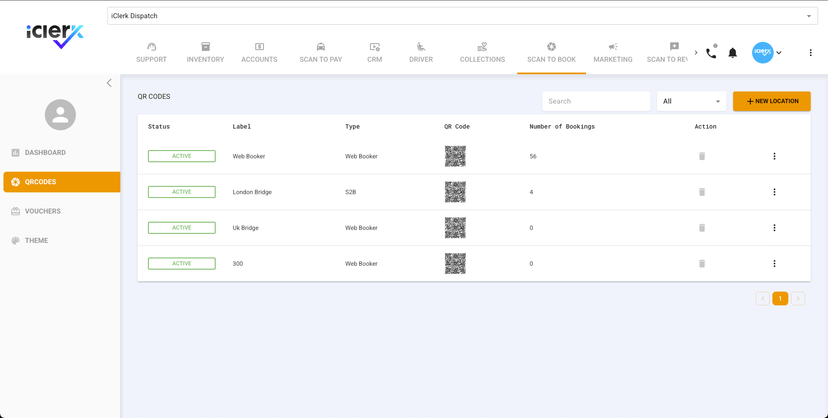Open more options for Uk Bridge row
828x418 pixels.
click(774, 228)
